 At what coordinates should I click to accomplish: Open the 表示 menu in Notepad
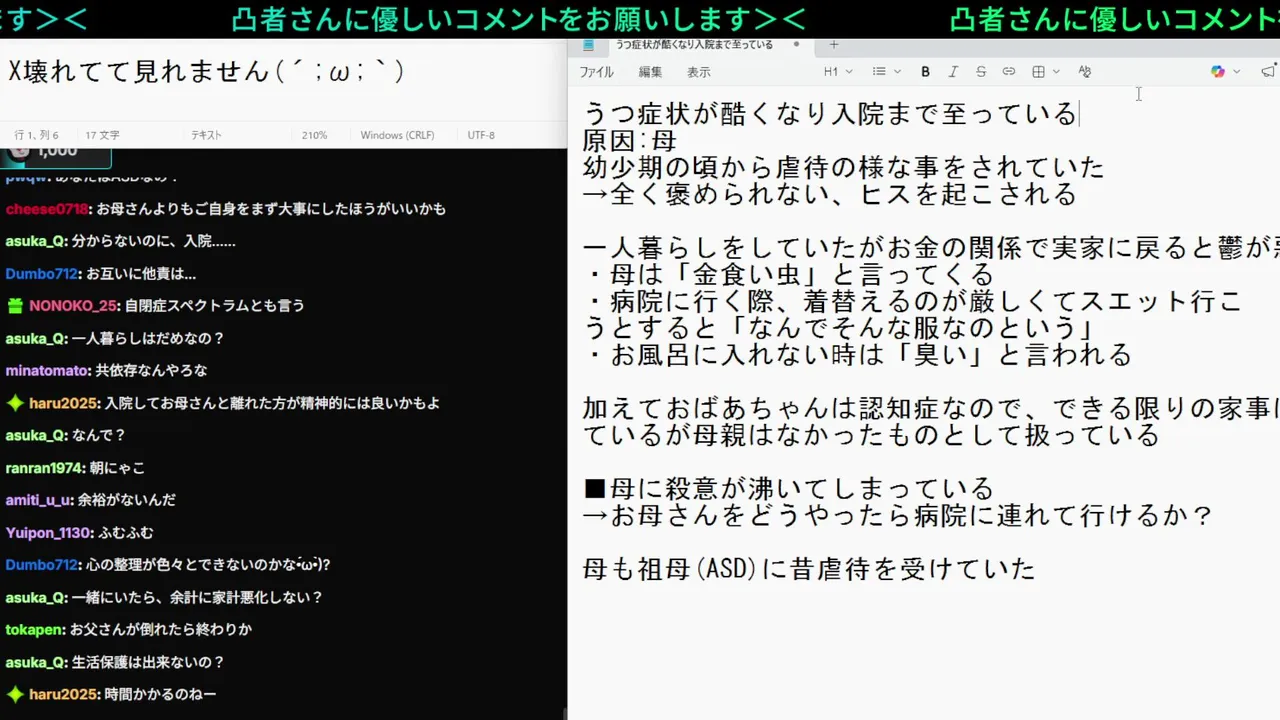point(698,72)
